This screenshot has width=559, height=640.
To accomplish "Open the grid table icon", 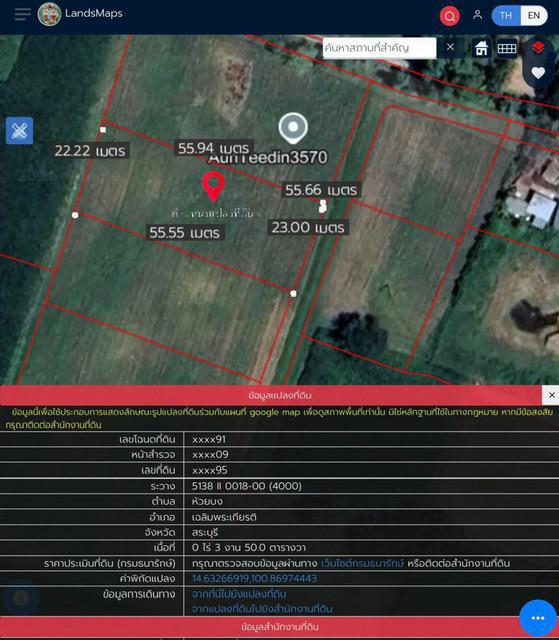I will pyautogui.click(x=507, y=48).
